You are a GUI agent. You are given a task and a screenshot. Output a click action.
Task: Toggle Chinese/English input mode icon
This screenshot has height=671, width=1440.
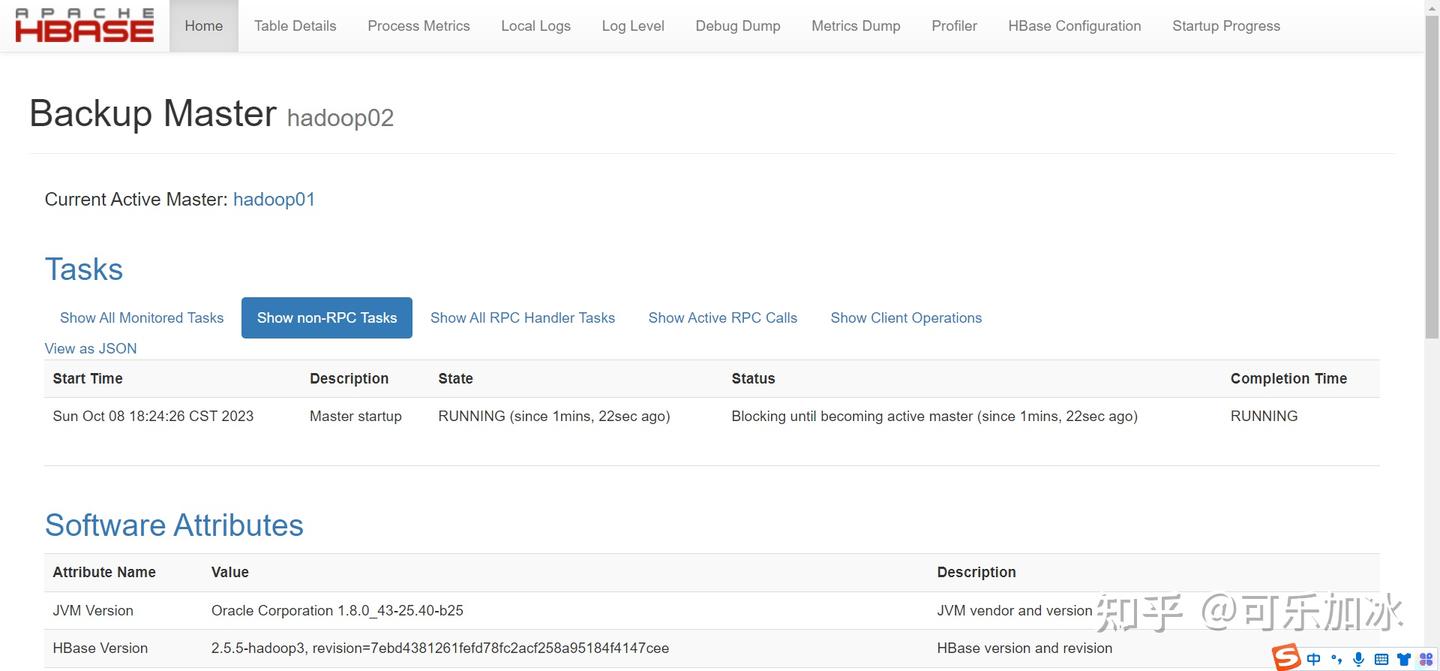1314,659
